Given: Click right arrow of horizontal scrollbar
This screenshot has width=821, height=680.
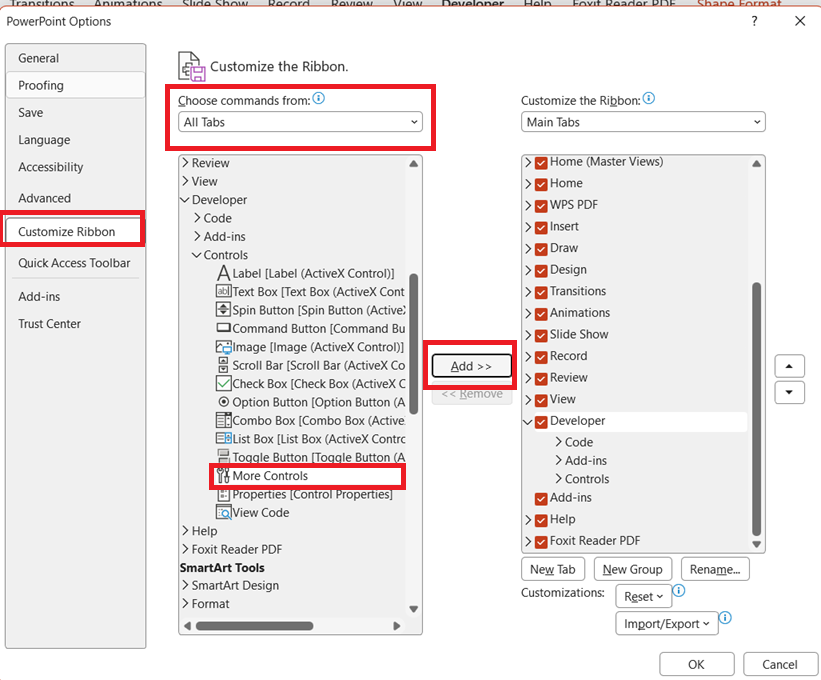Looking at the screenshot, I should coord(397,626).
